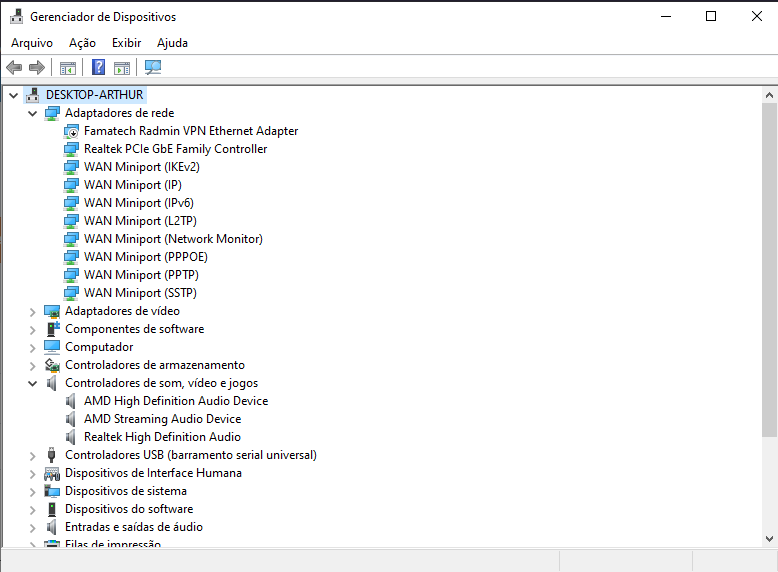Click the Dispositivos do software icon
This screenshot has height=572, width=778.
pyautogui.click(x=52, y=509)
